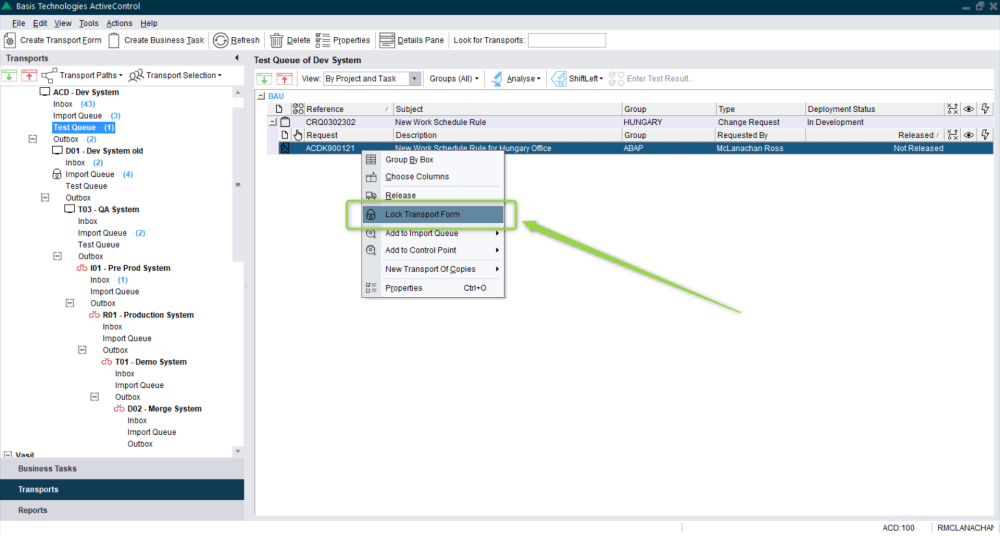Click the Delete trash can icon
Screen dimensions: 1000x536
click(276, 40)
